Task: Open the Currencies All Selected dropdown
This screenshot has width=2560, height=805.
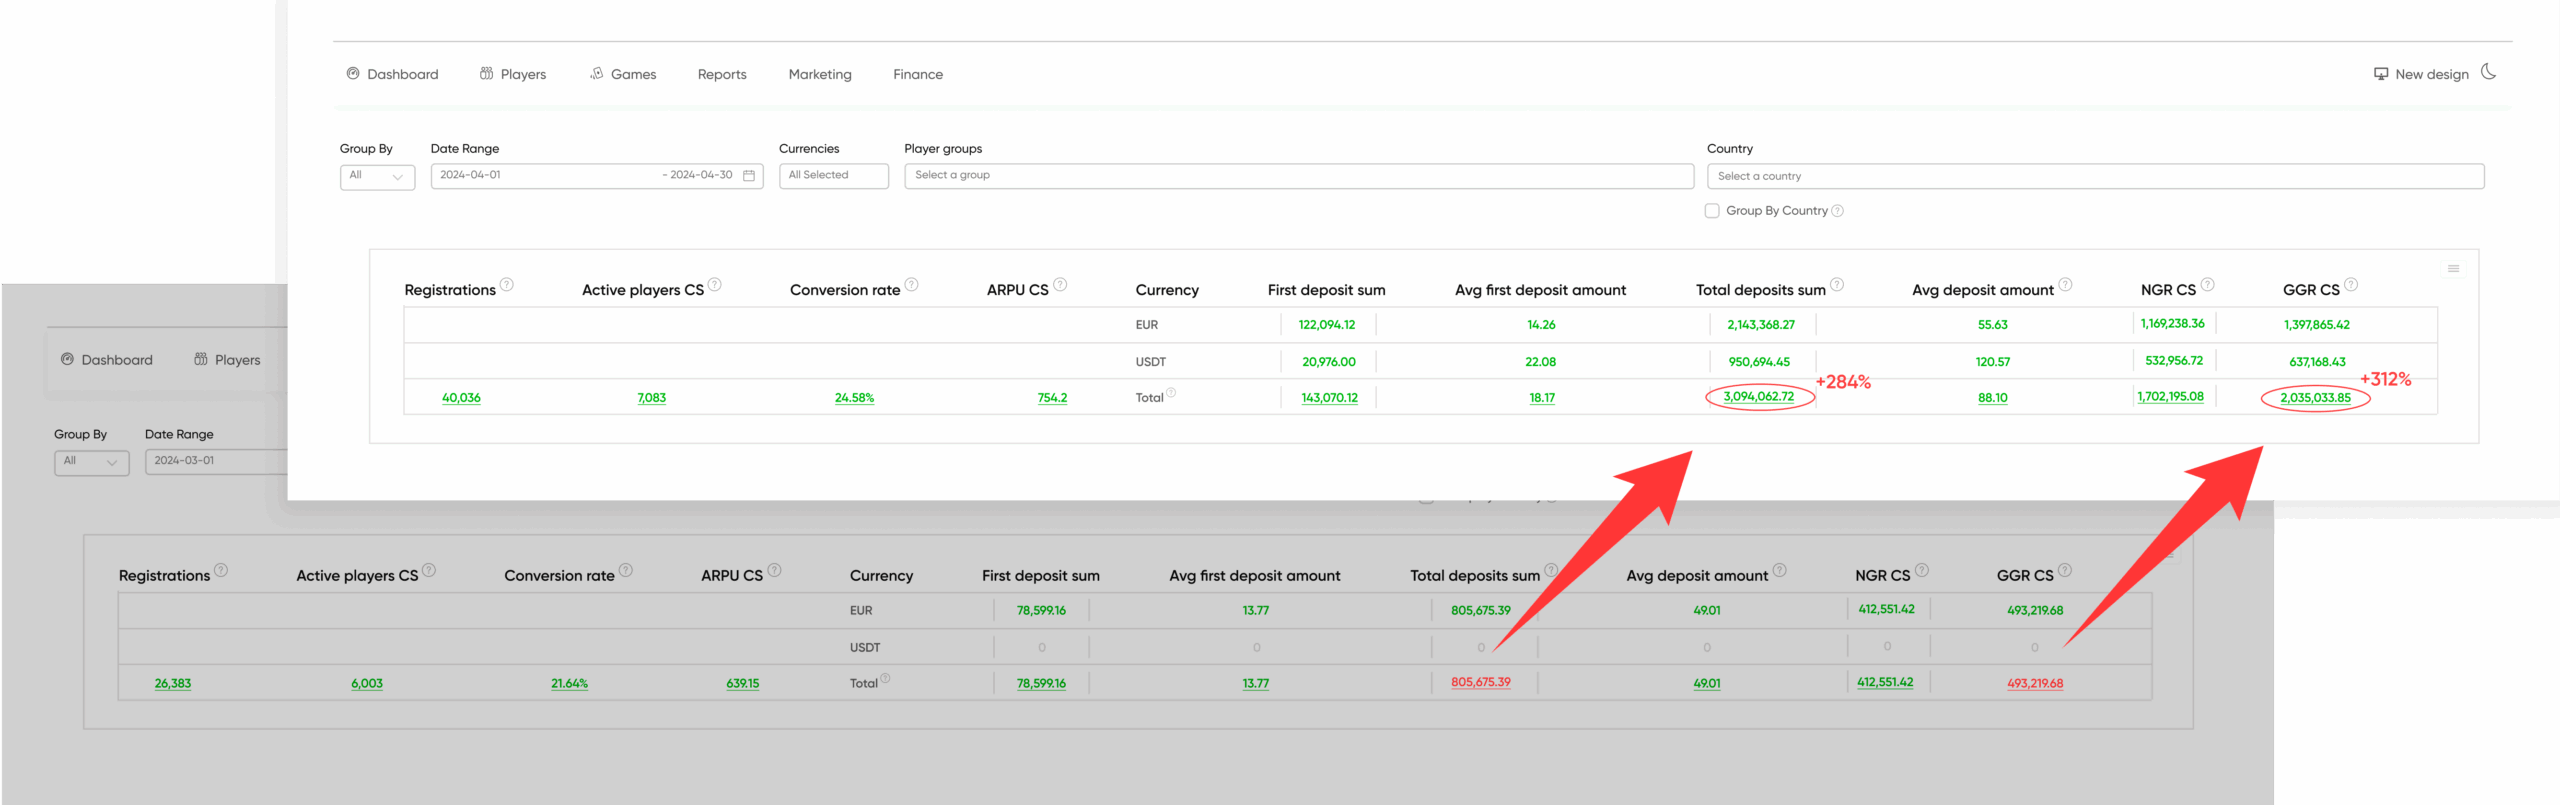Action: tap(833, 176)
